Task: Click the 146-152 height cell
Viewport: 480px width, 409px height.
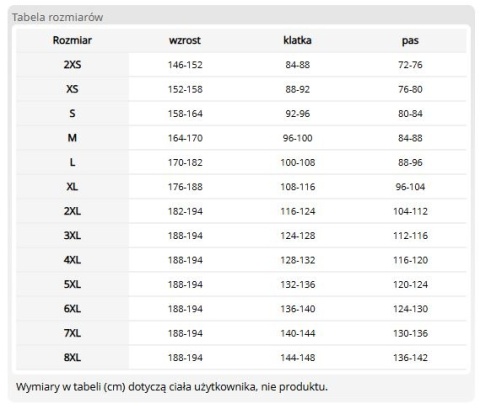Action: 185,65
